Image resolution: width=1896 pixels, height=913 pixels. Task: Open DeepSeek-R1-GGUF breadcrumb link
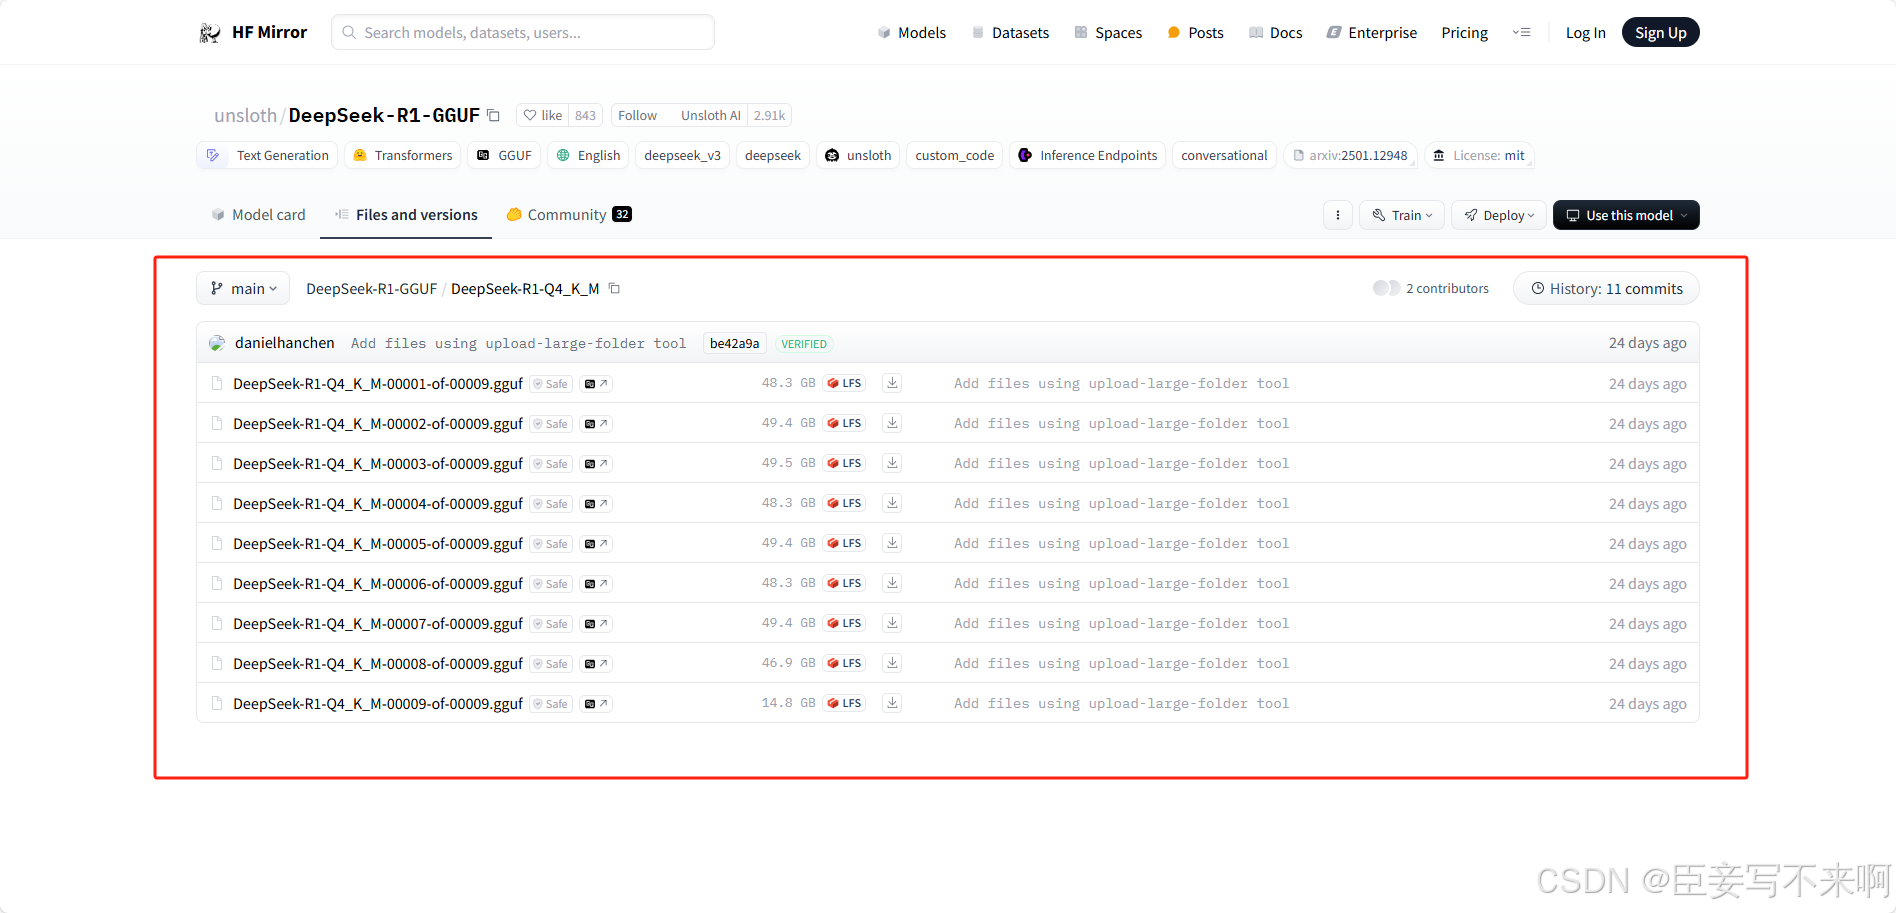click(371, 289)
